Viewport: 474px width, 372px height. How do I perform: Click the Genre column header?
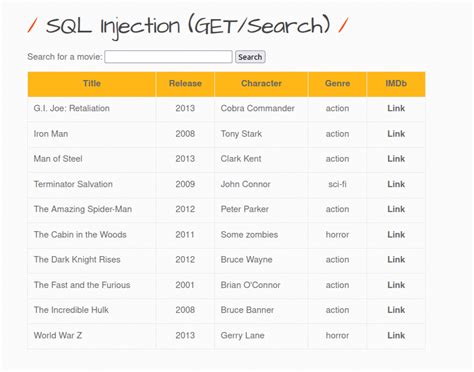337,84
